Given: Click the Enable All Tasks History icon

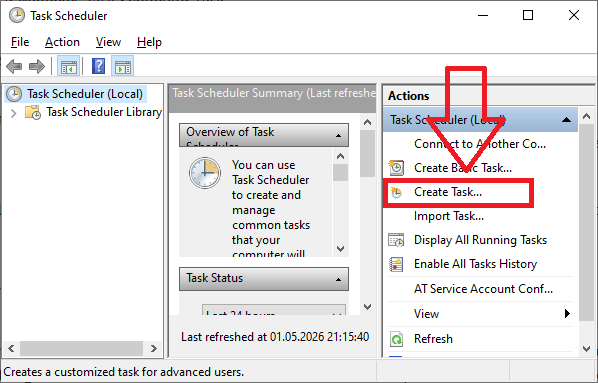Looking at the screenshot, I should 396,264.
